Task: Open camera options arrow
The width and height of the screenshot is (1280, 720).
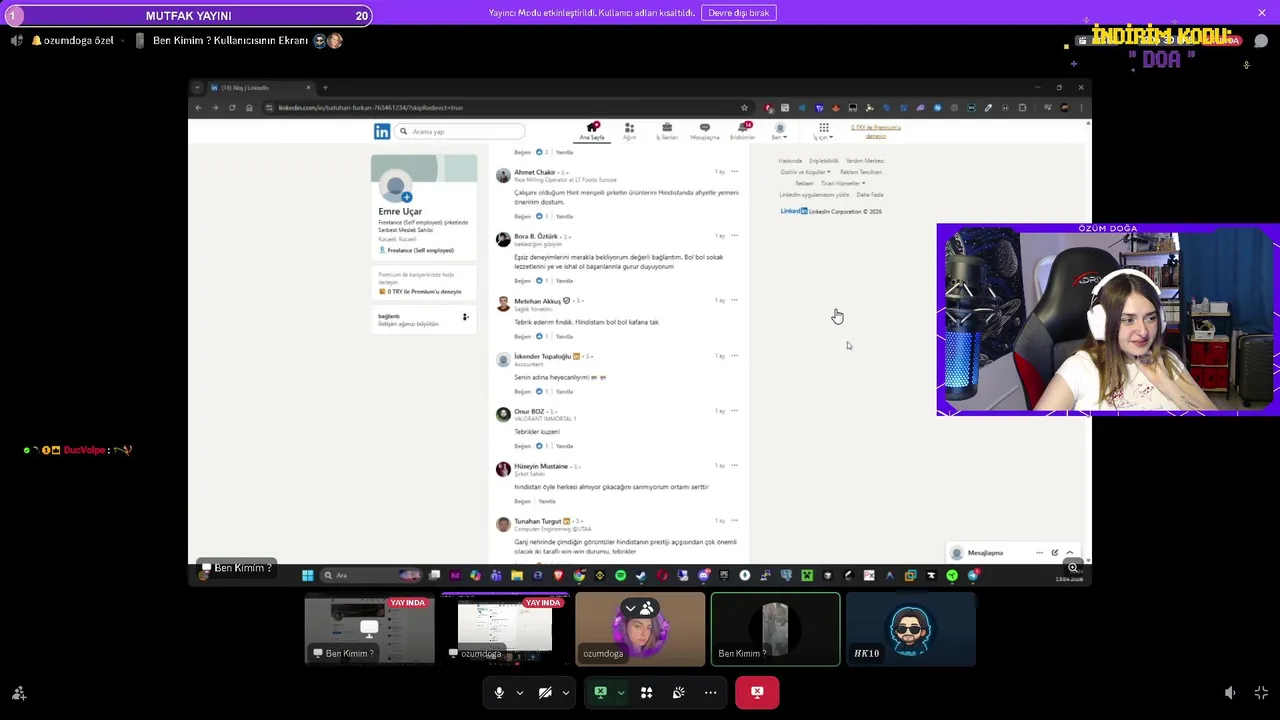Action: point(565,692)
